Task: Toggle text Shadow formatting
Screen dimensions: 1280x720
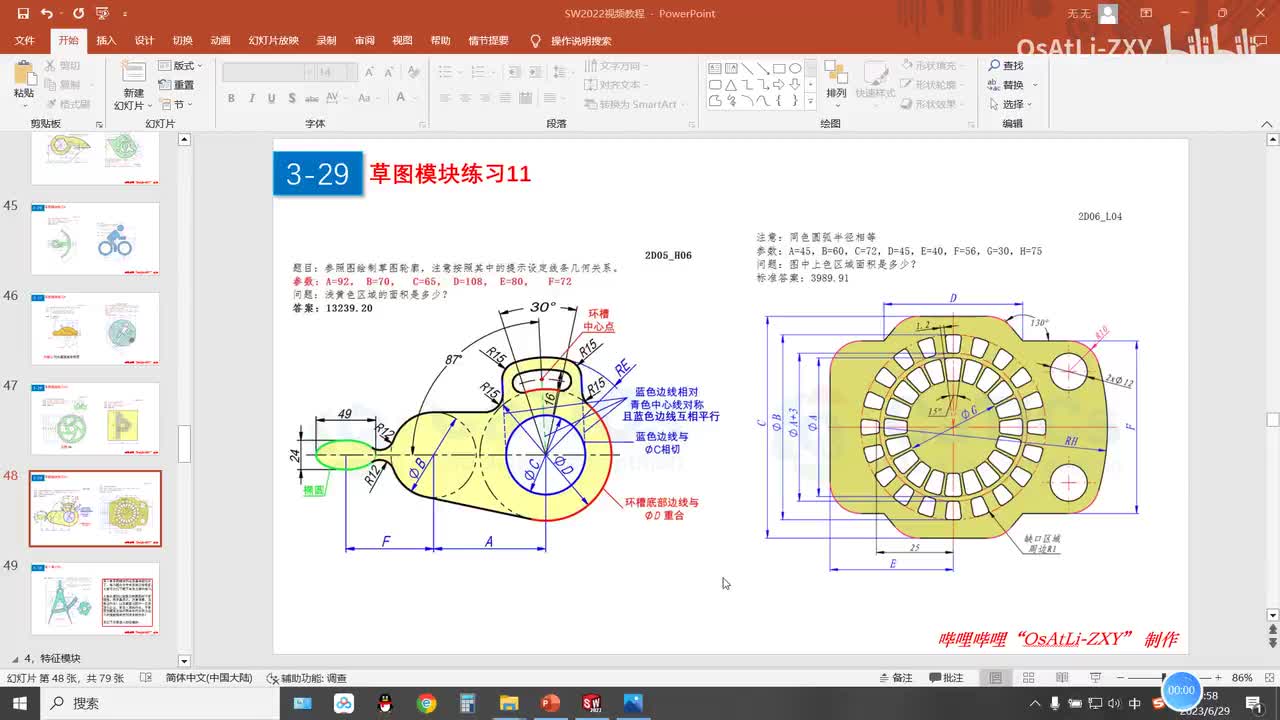Action: (291, 98)
